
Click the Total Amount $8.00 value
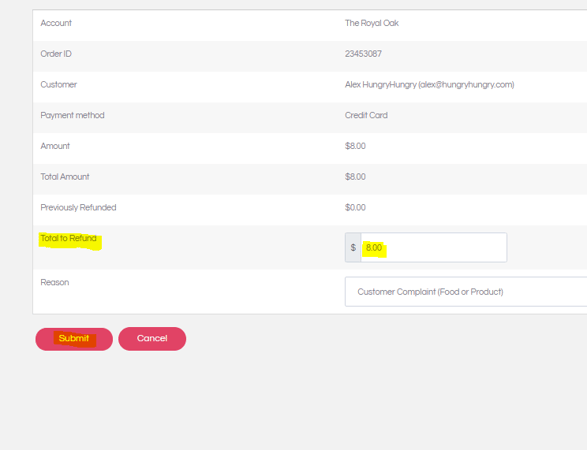pyautogui.click(x=355, y=177)
